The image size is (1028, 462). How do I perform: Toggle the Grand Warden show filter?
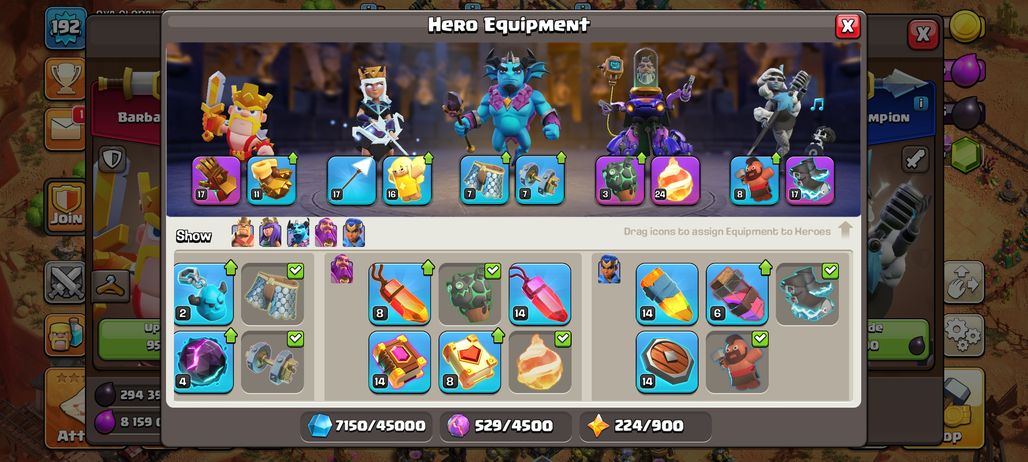point(326,233)
